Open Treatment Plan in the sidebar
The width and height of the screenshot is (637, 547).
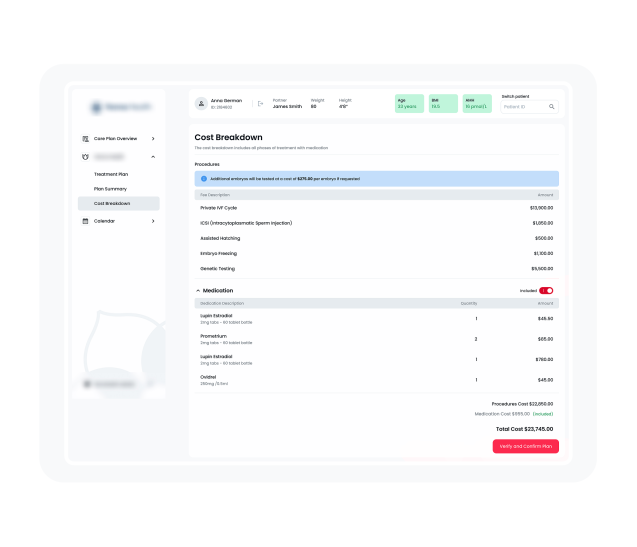[110, 174]
